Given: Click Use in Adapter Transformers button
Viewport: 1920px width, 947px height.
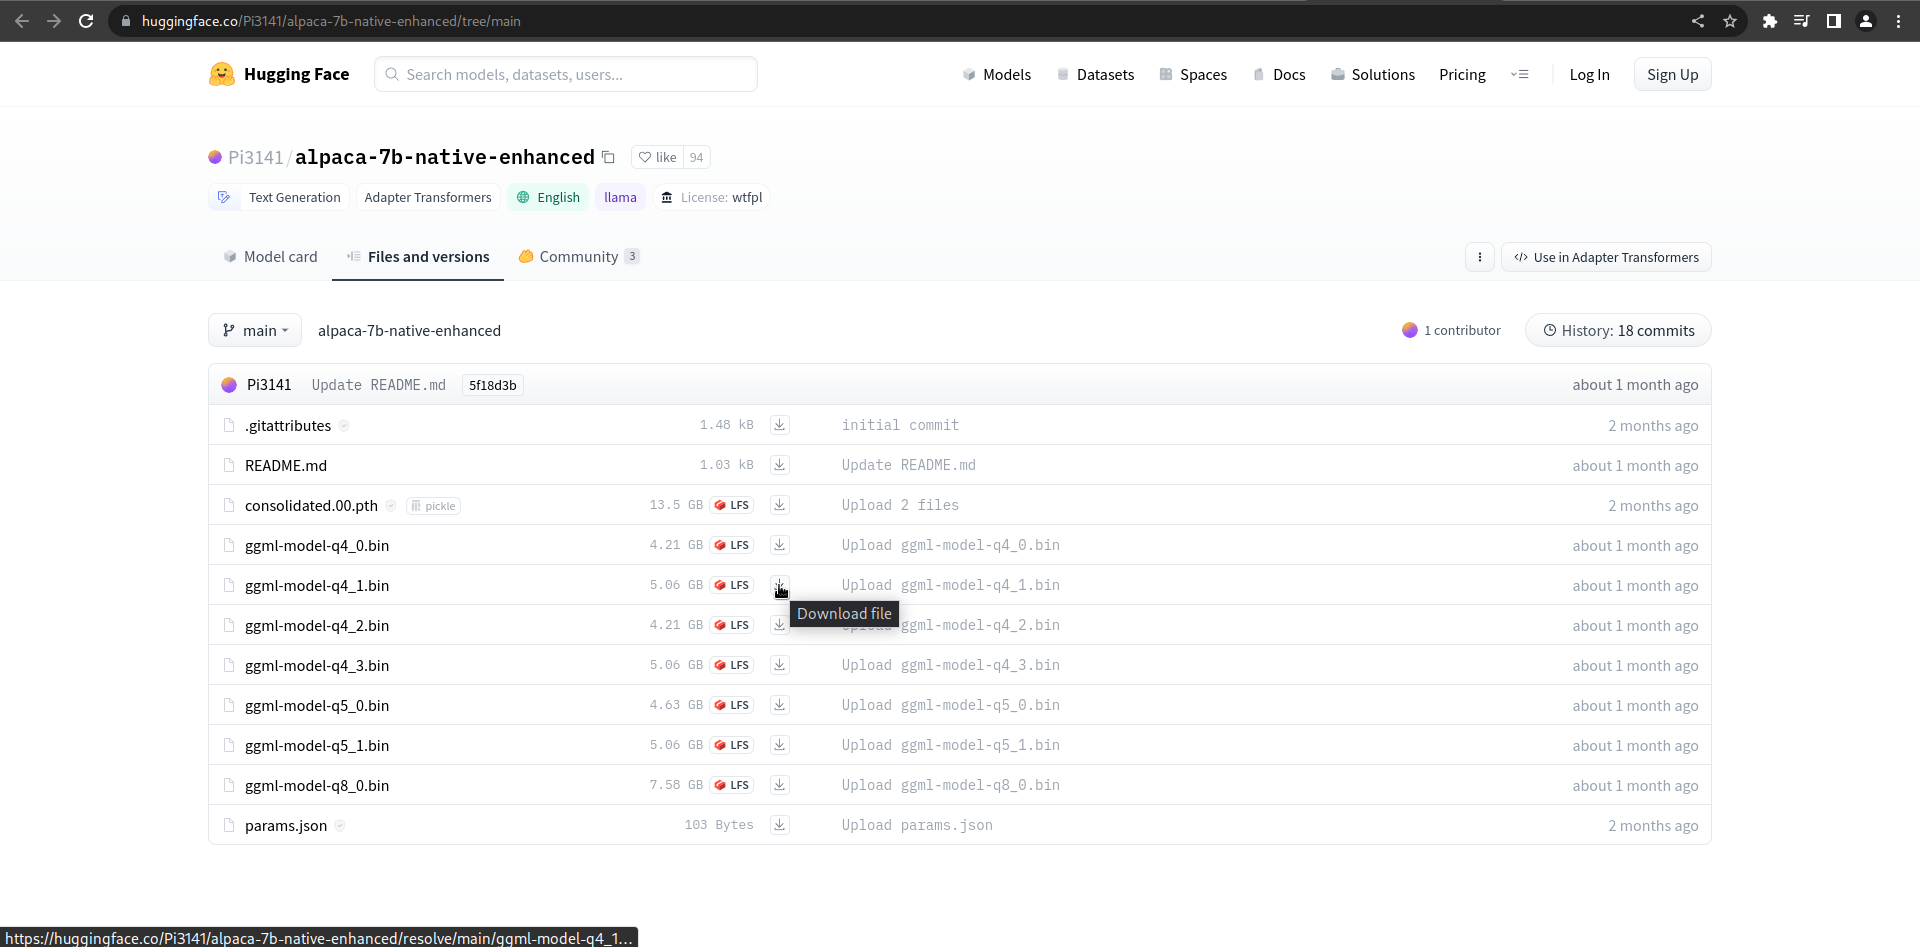Looking at the screenshot, I should 1606,257.
